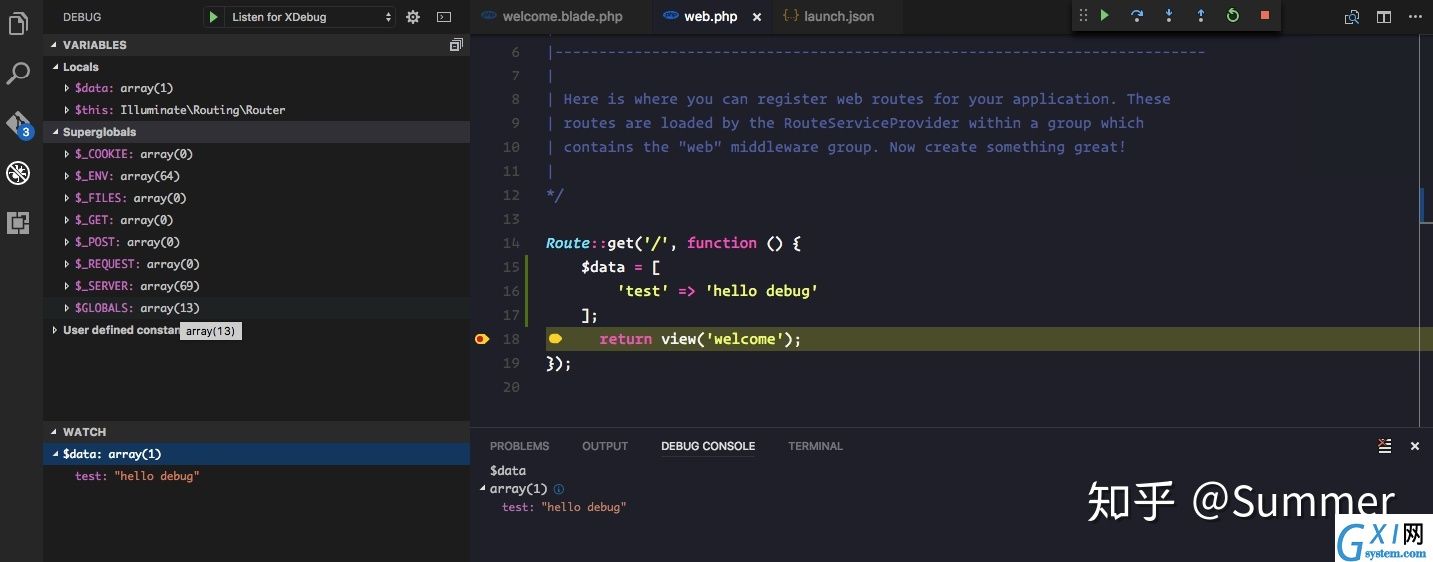Viewport: 1433px width, 562px height.
Task: Step over in debug toolbar
Action: point(1137,15)
